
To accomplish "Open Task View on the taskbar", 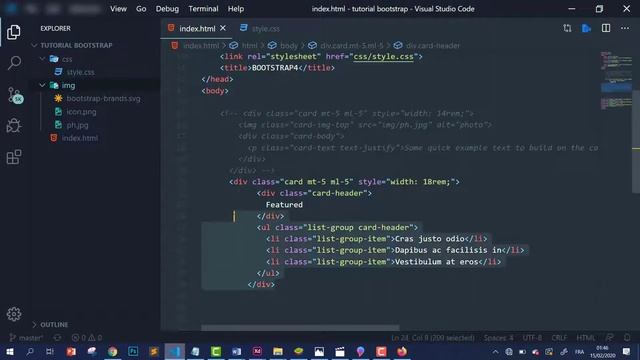I will coord(50,351).
